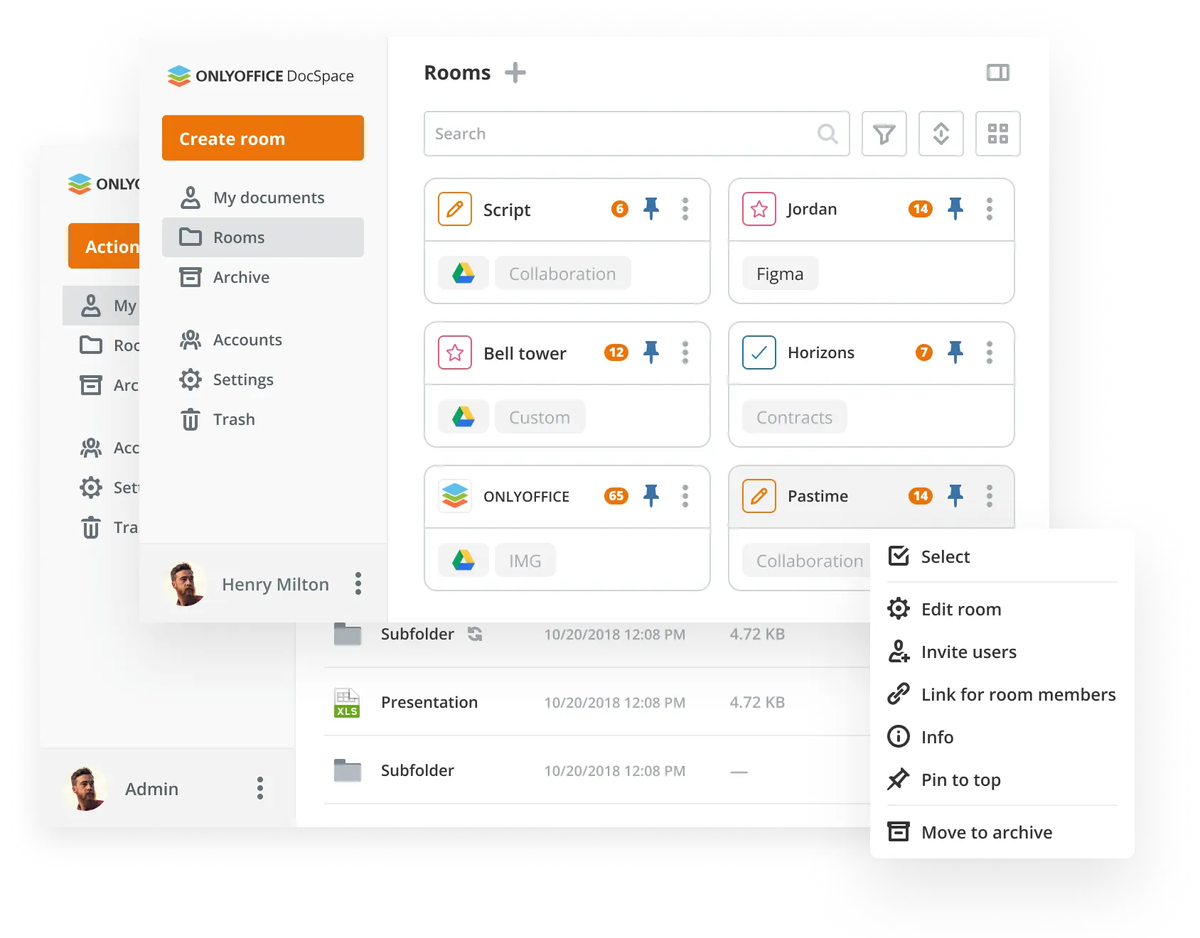Click the Figma tag
The image size is (1200, 938).
pyautogui.click(x=780, y=274)
